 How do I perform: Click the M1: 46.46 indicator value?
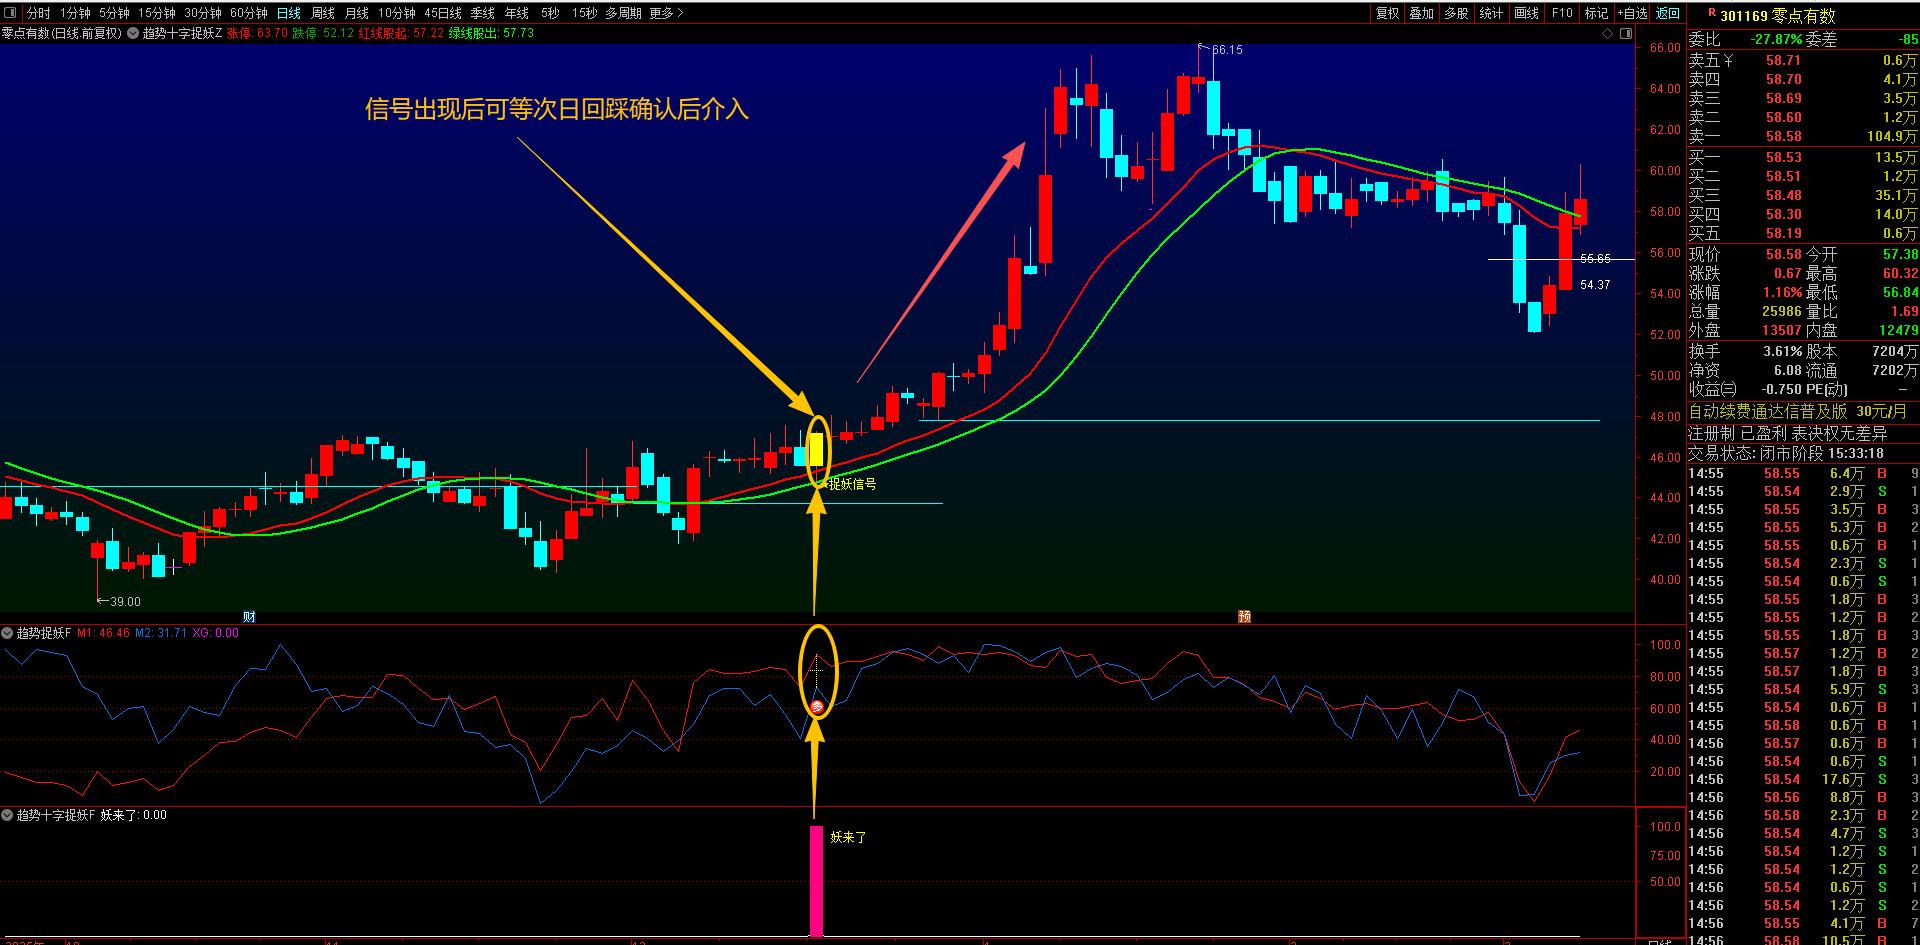point(103,633)
